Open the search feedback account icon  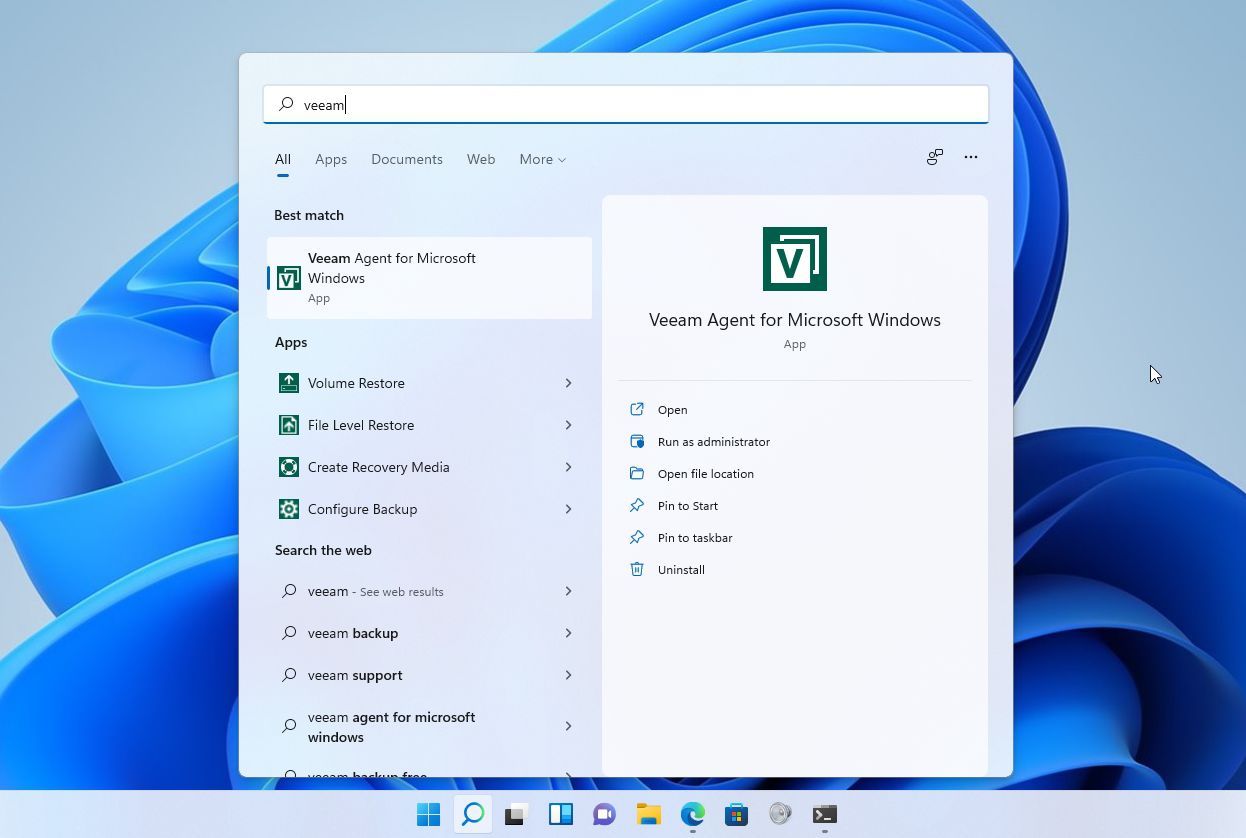934,157
